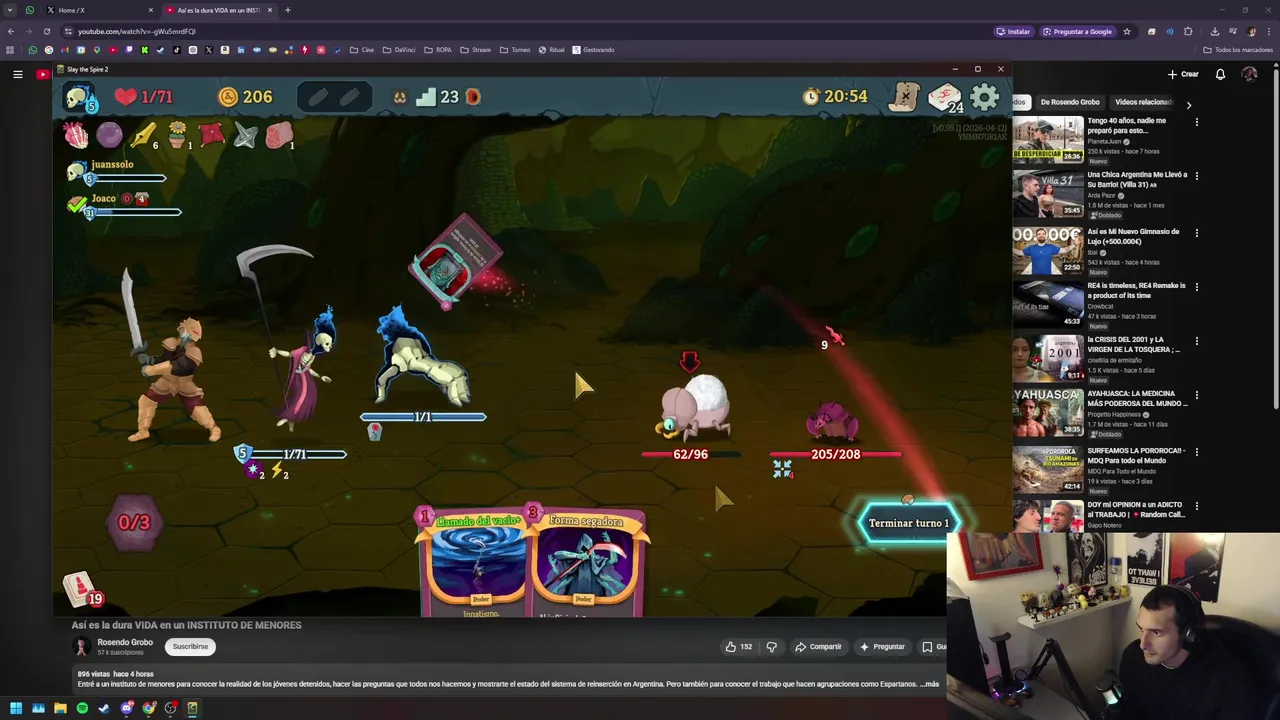This screenshot has width=1280, height=720.
Task: Bookmark this page with star icon
Action: [1127, 31]
